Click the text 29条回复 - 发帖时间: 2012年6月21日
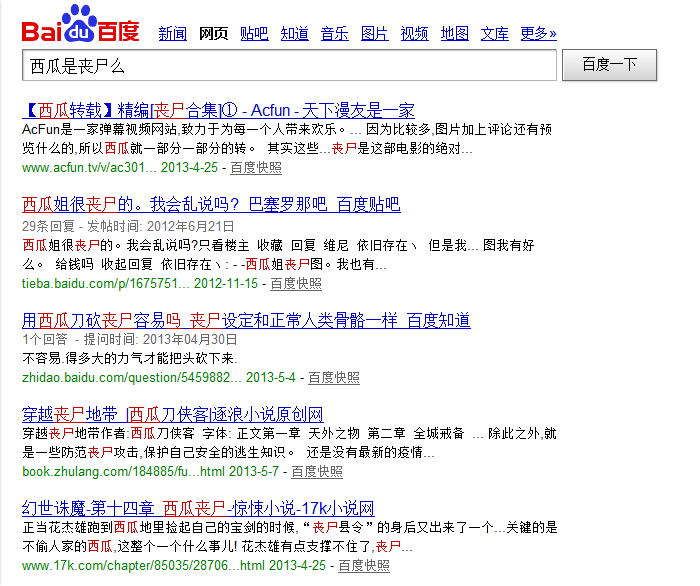Screen dimensions: 700x586 coord(128,227)
